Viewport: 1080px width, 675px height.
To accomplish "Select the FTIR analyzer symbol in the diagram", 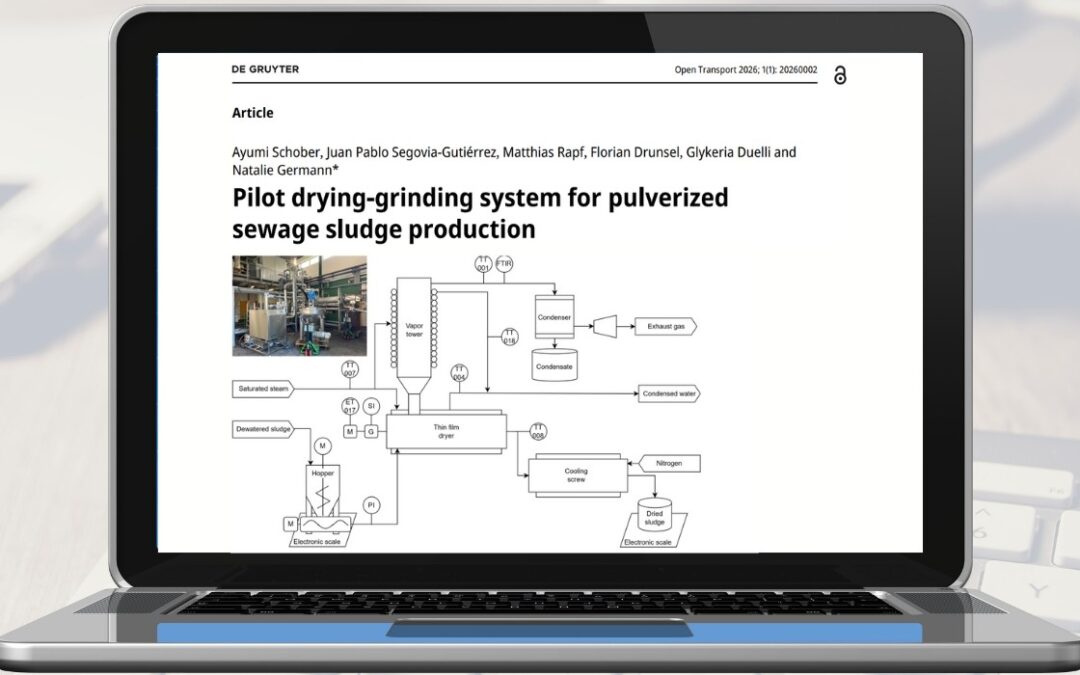I will click(x=504, y=264).
